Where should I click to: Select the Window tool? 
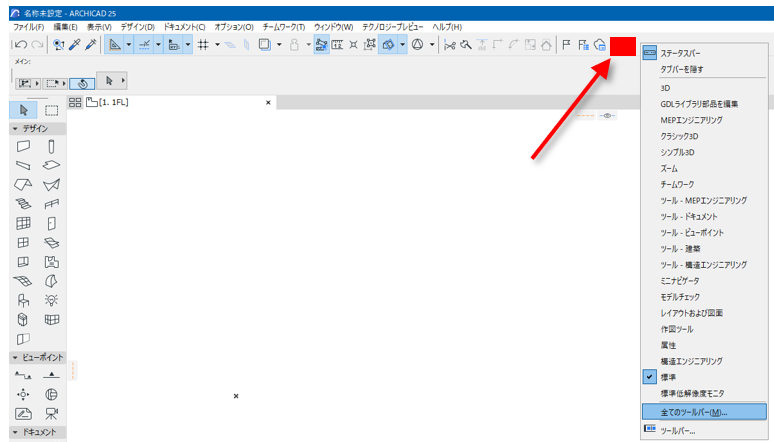(x=23, y=242)
